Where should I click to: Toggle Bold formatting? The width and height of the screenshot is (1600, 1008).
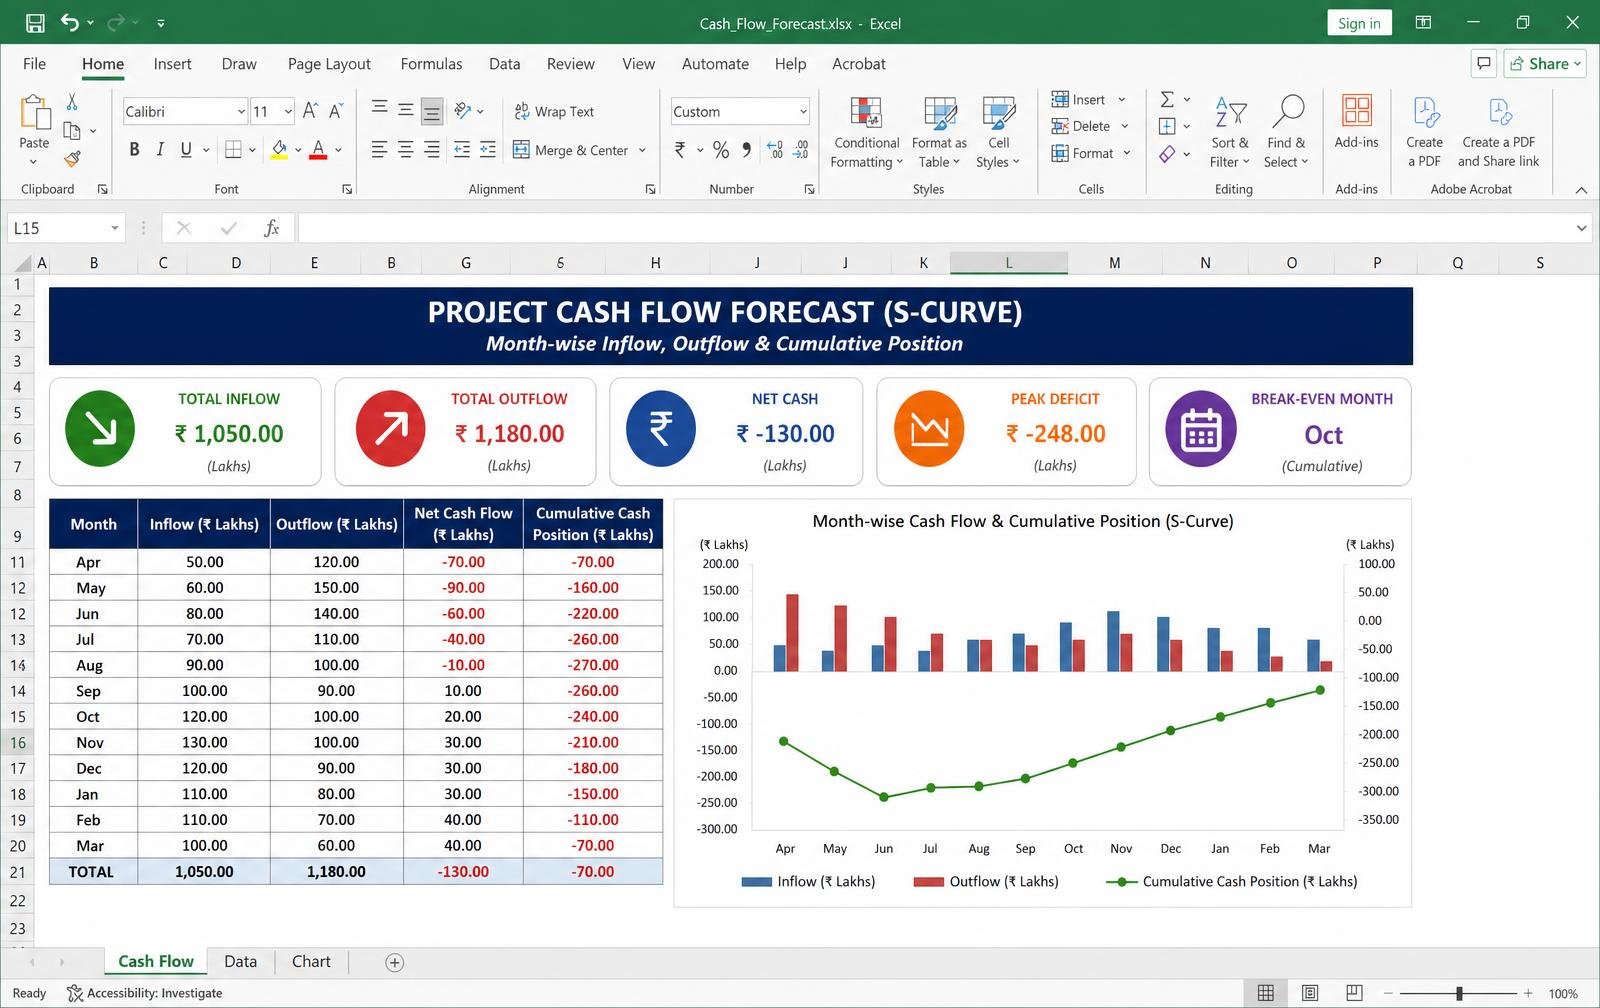[x=134, y=150]
